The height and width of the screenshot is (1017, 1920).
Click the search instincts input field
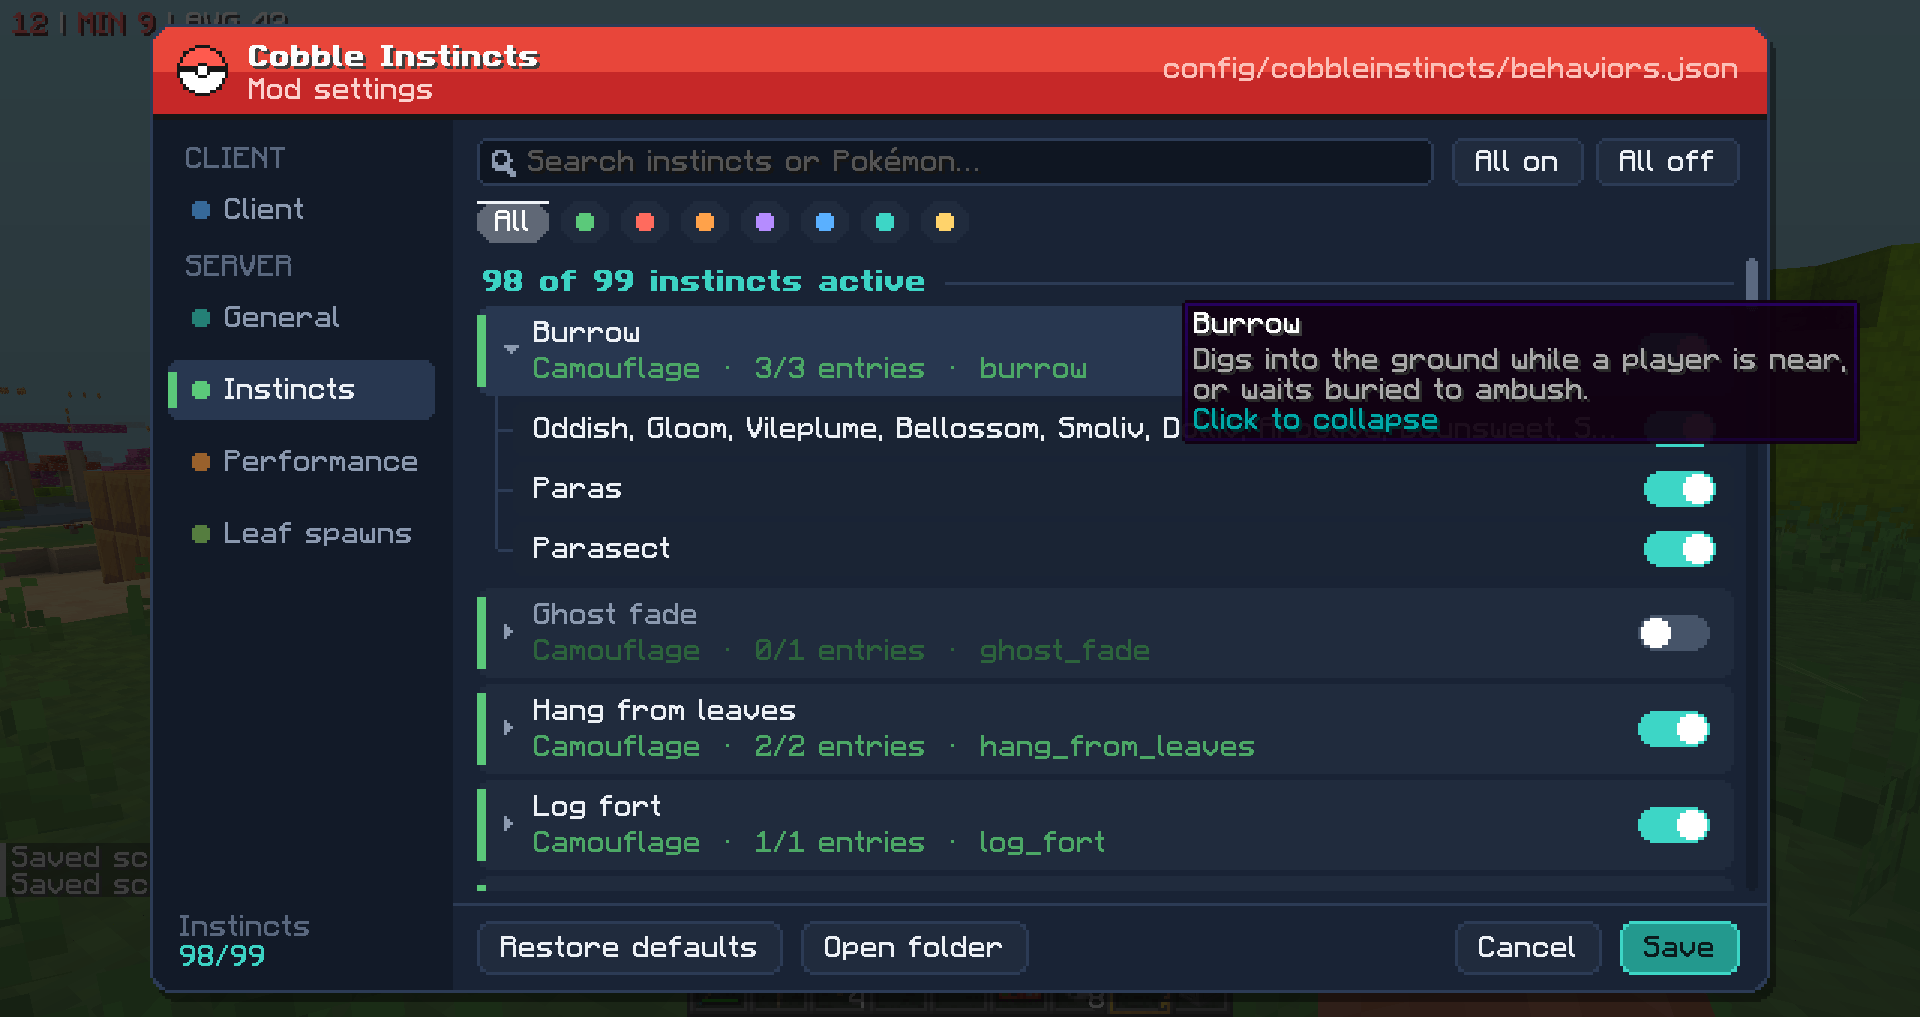pyautogui.click(x=955, y=162)
